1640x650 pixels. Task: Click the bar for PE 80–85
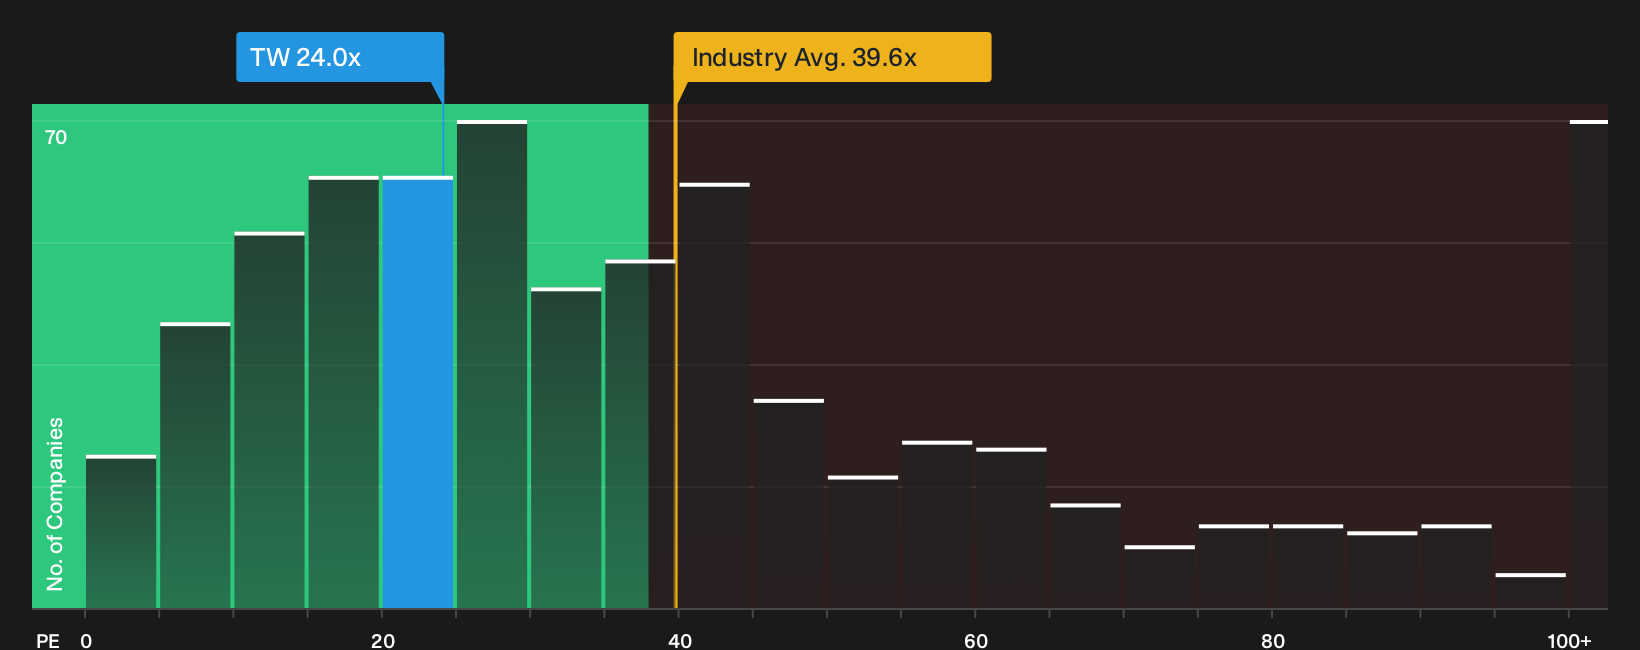pyautogui.click(x=1308, y=566)
